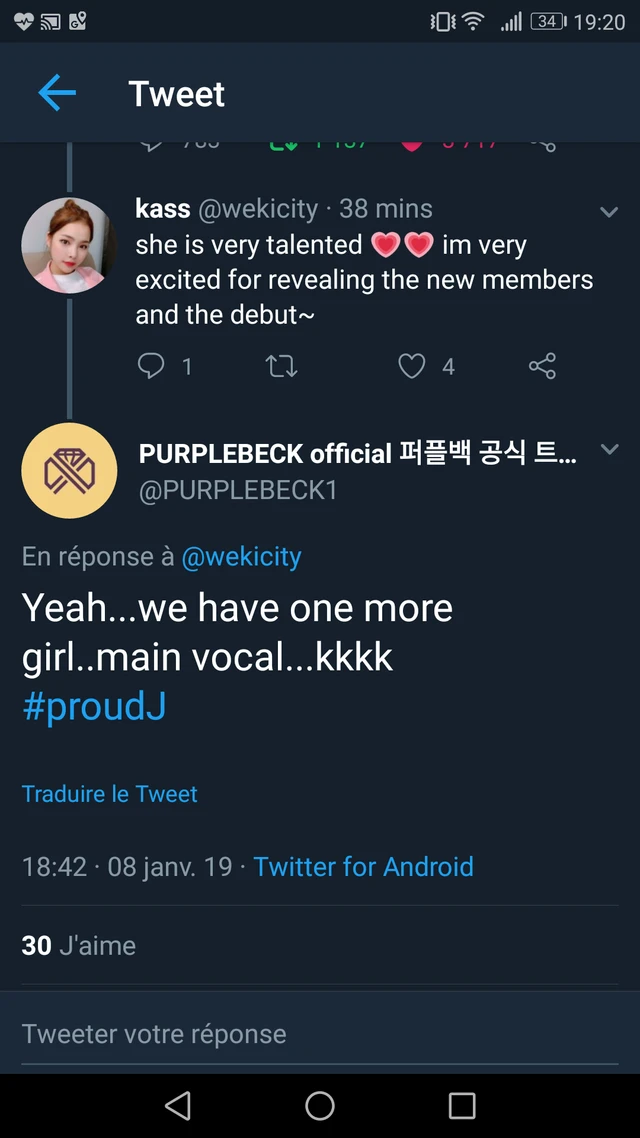Open the PURPLEBECK diamond logo avatar
Viewport: 640px width, 1138px height.
(69, 470)
